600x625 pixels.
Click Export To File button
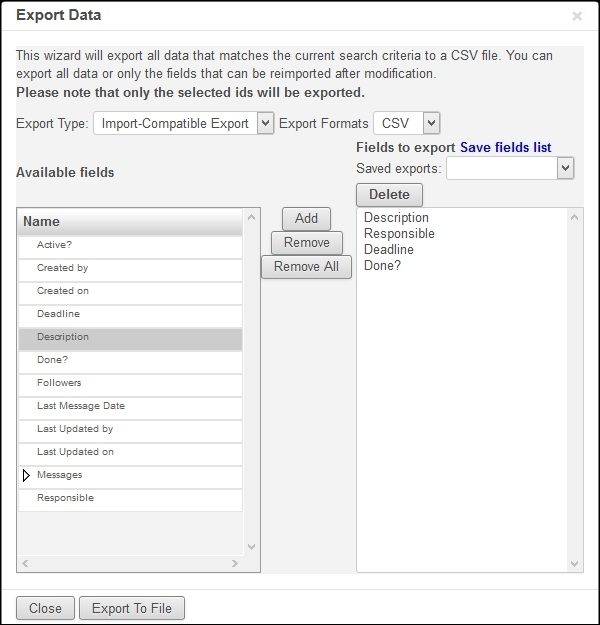[x=132, y=608]
